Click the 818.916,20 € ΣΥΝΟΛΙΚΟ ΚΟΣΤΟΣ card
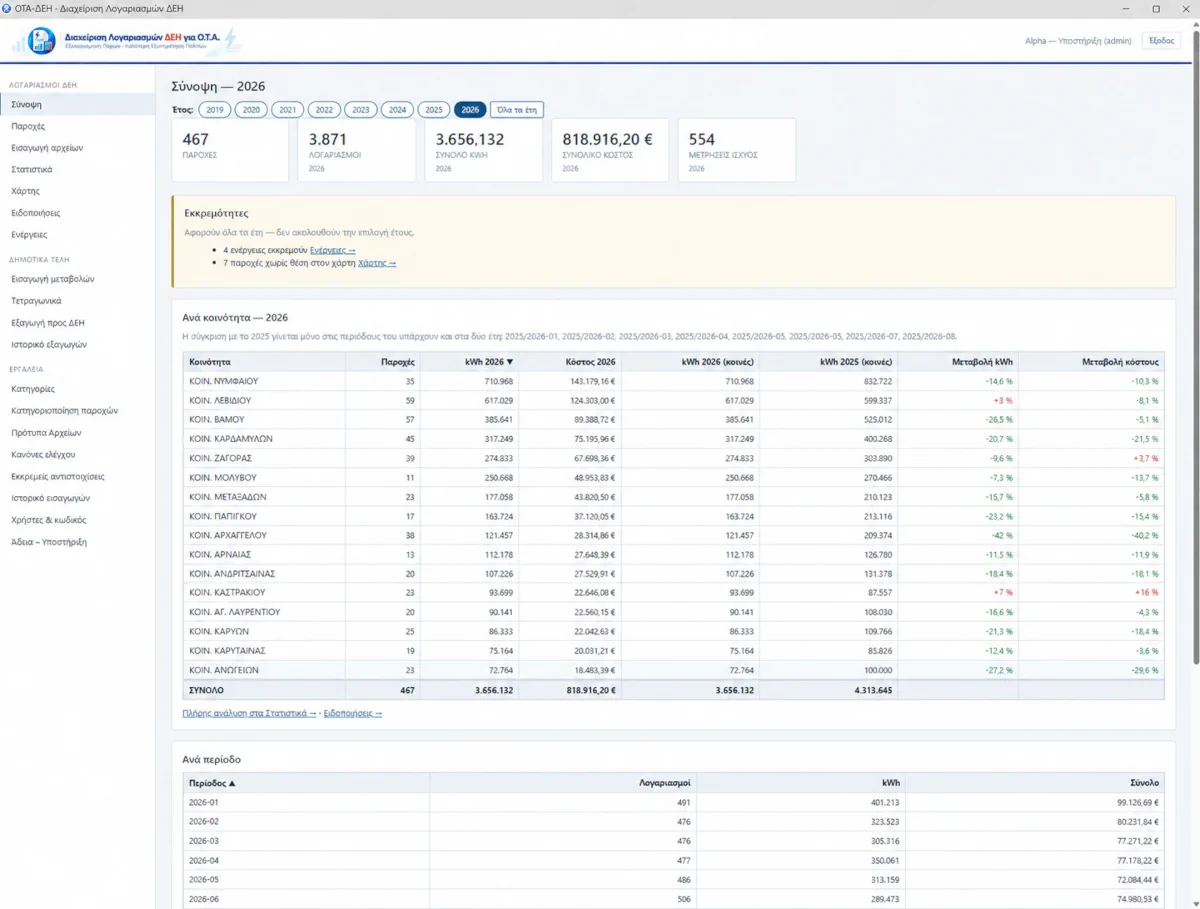This screenshot has height=909, width=1200. coord(610,150)
